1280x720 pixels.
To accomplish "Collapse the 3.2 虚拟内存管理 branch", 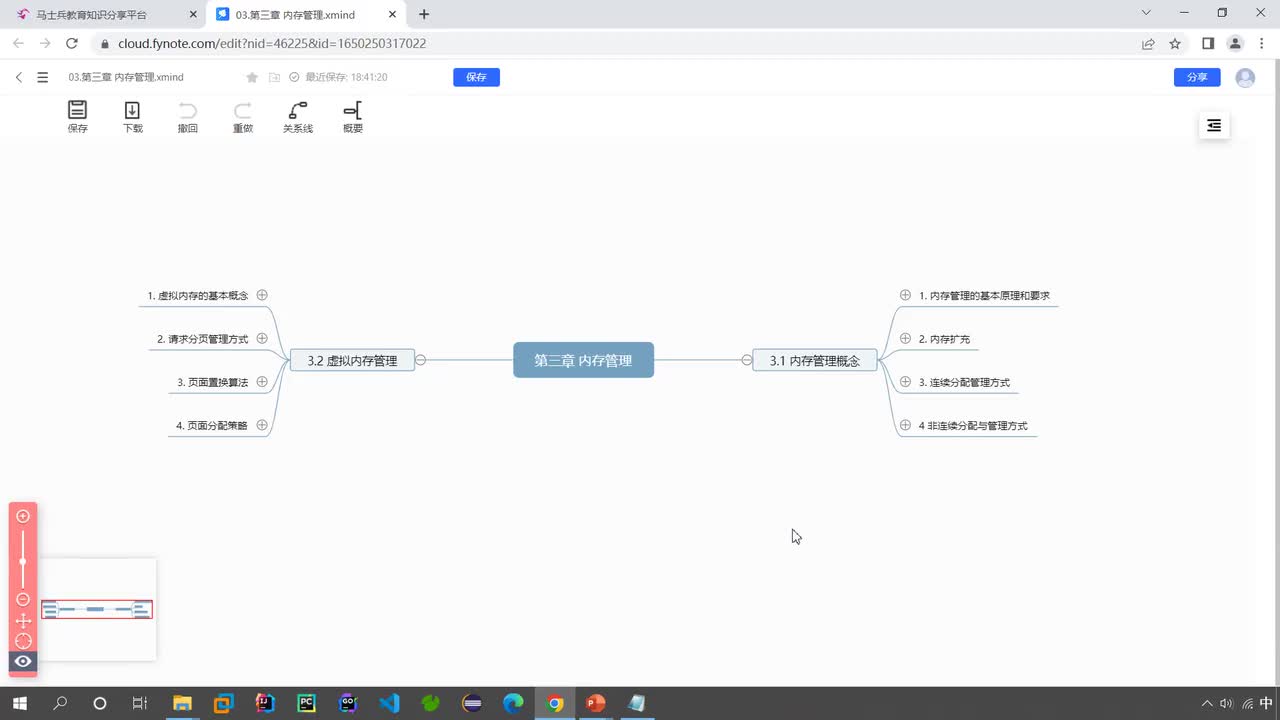I will tap(421, 360).
